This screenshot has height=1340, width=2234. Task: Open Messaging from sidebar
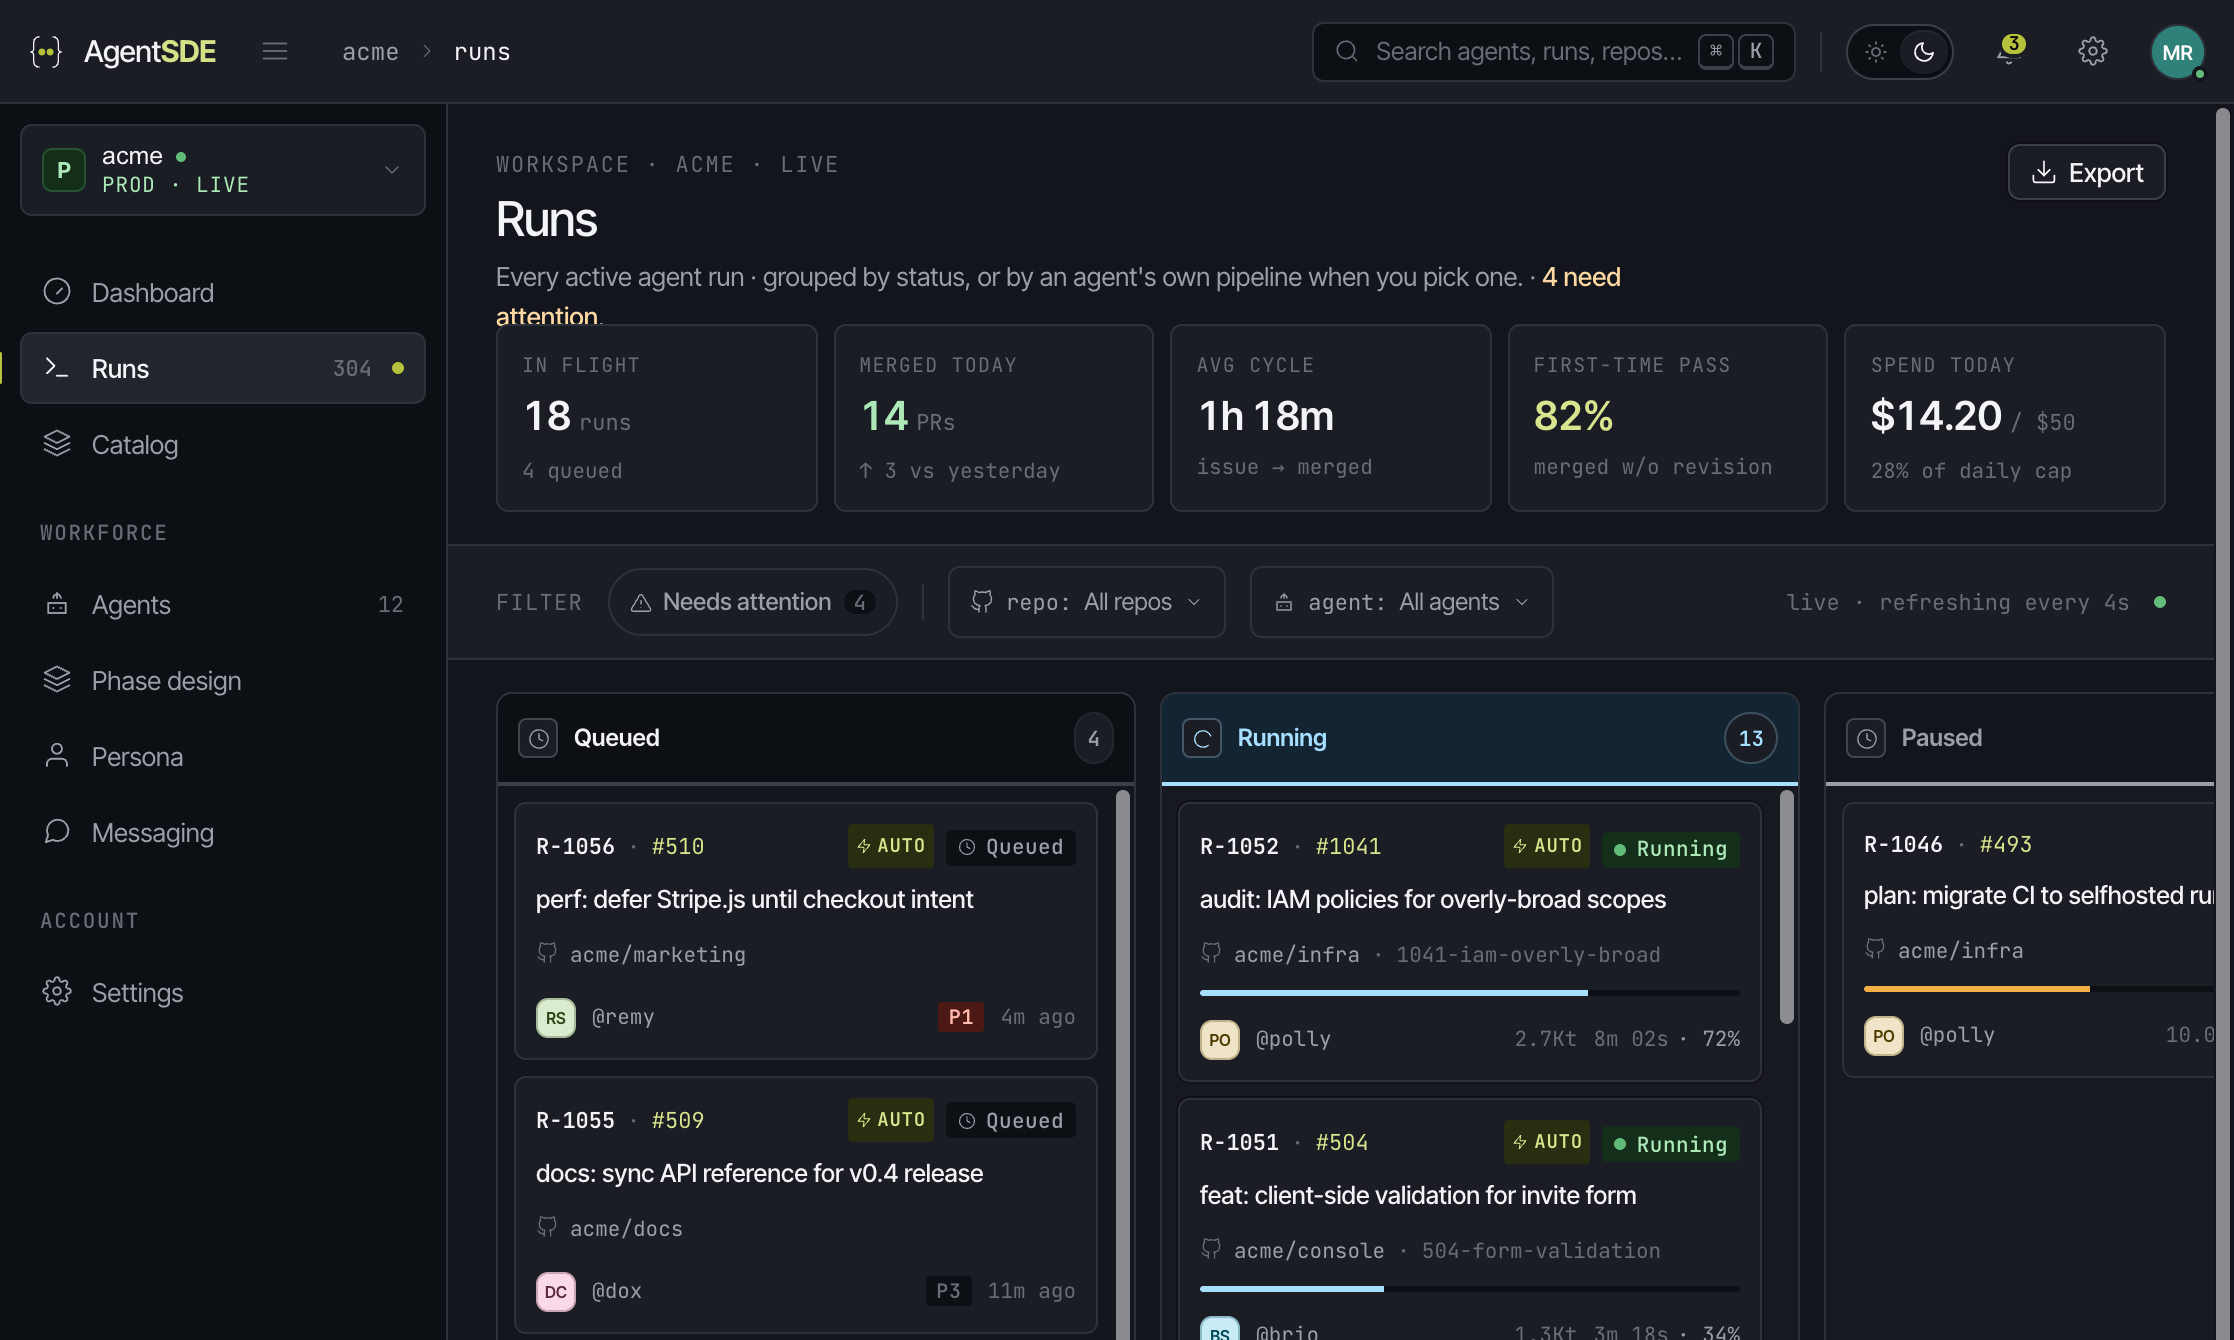tap(223, 832)
